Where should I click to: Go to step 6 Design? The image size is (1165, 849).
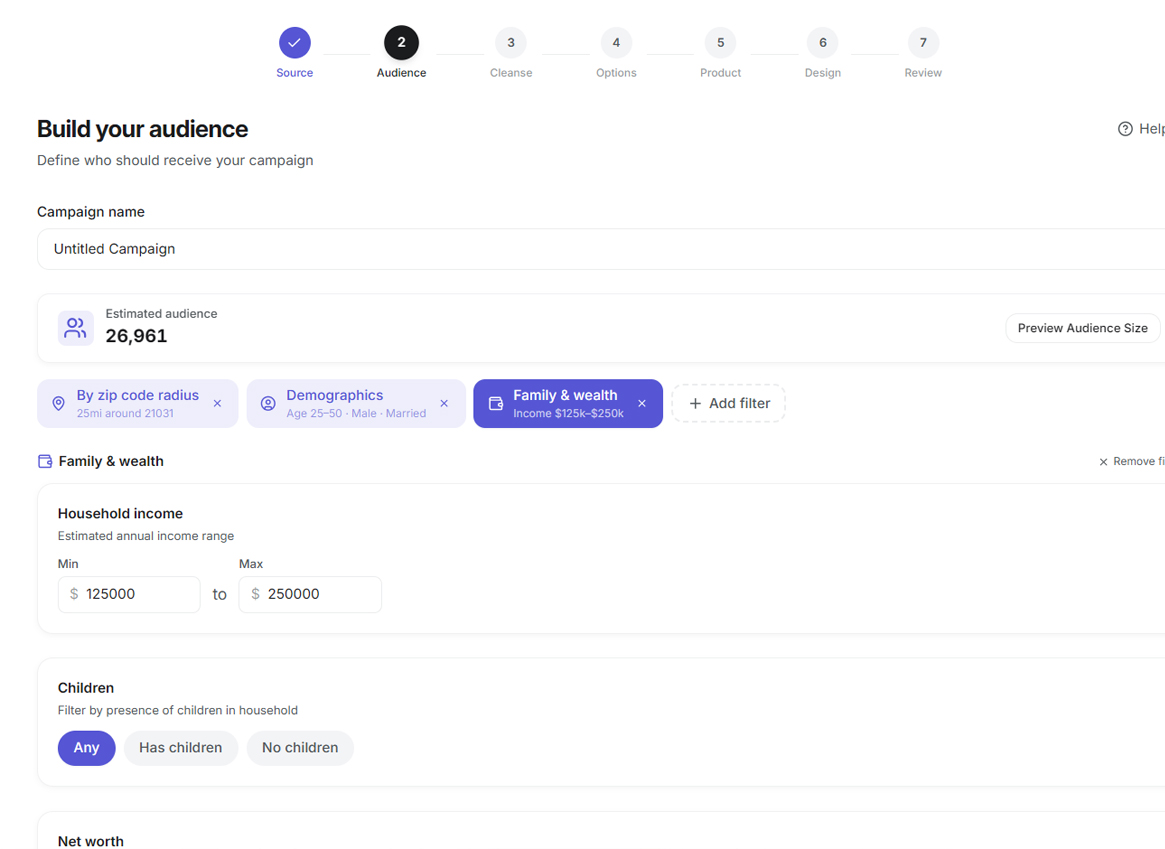point(822,43)
